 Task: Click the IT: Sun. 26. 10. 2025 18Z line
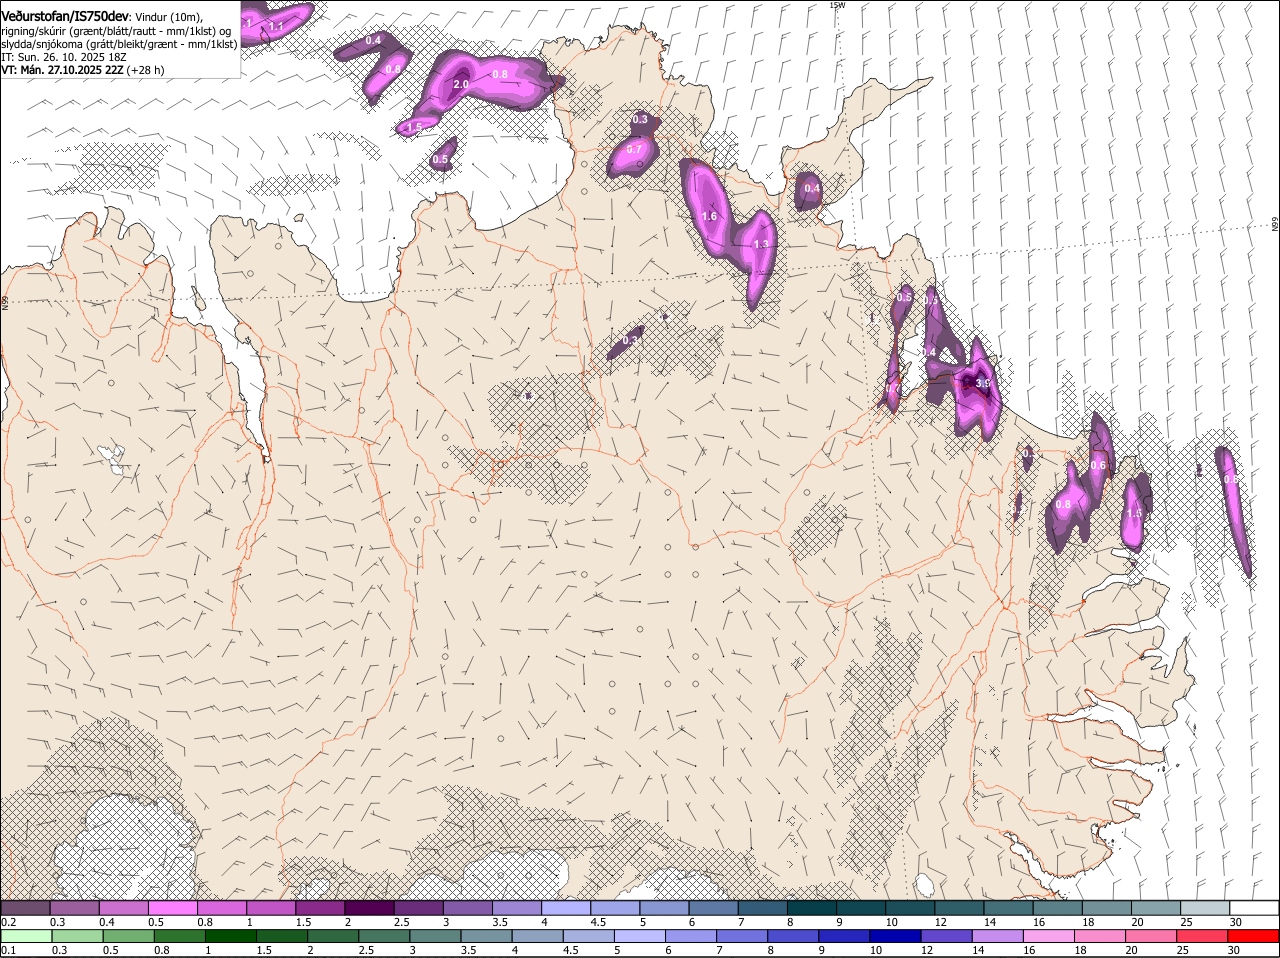click(x=64, y=57)
